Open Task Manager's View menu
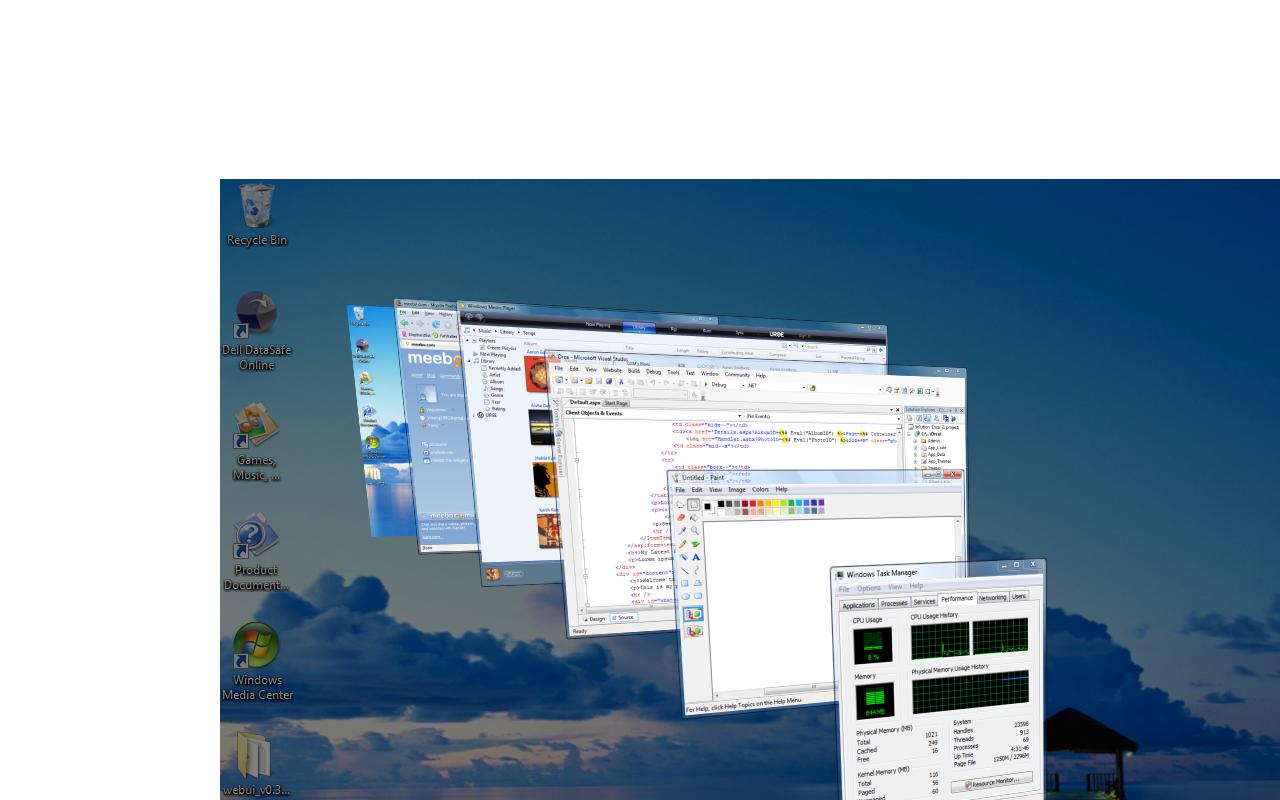Image resolution: width=1280 pixels, height=800 pixels. [895, 587]
